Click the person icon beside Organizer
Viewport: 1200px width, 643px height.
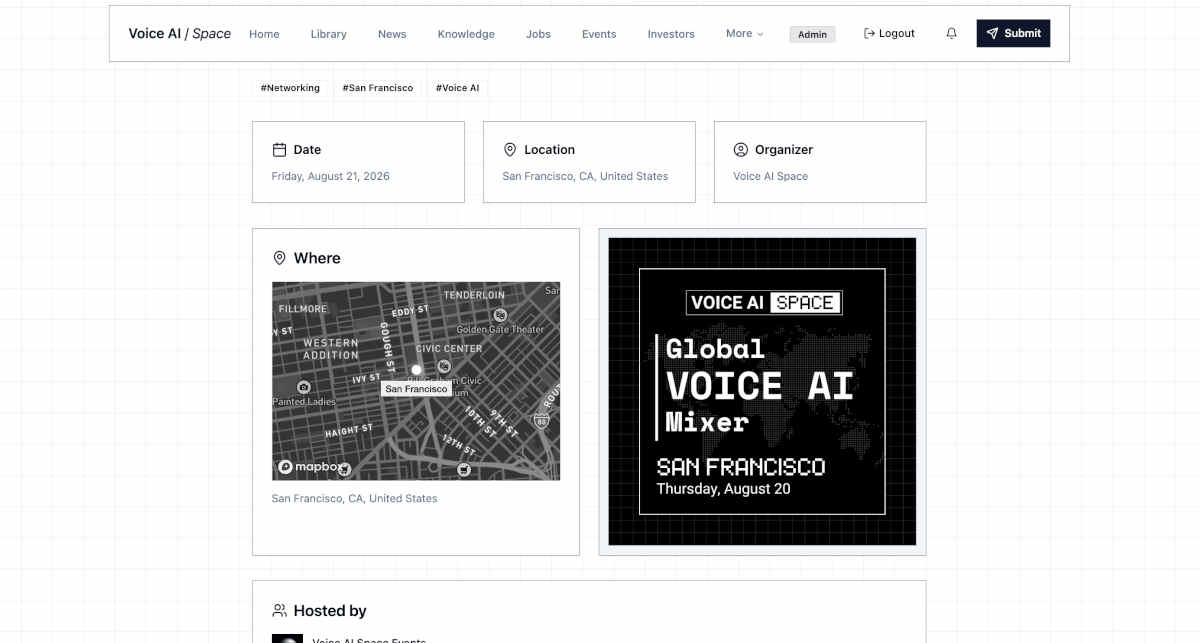(x=741, y=150)
